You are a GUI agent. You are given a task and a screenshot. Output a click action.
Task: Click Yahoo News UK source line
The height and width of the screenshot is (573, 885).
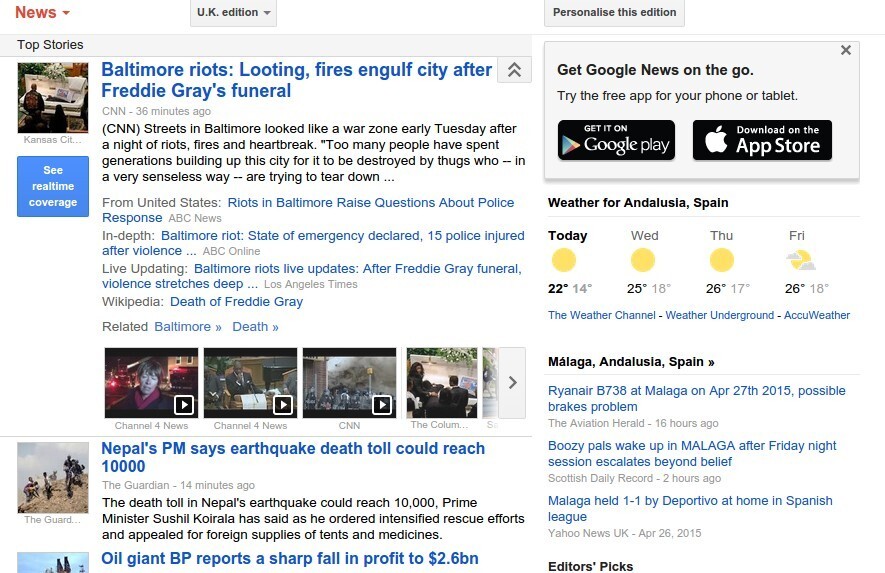[x=625, y=533]
